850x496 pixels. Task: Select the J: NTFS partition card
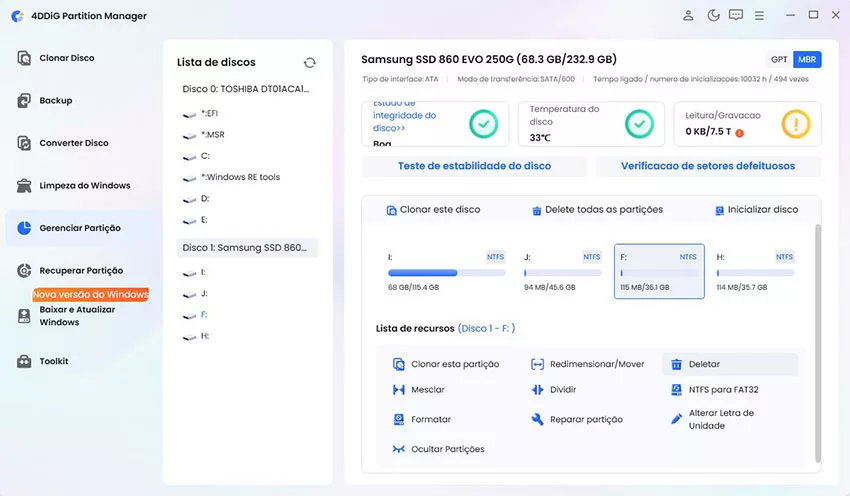tap(563, 272)
